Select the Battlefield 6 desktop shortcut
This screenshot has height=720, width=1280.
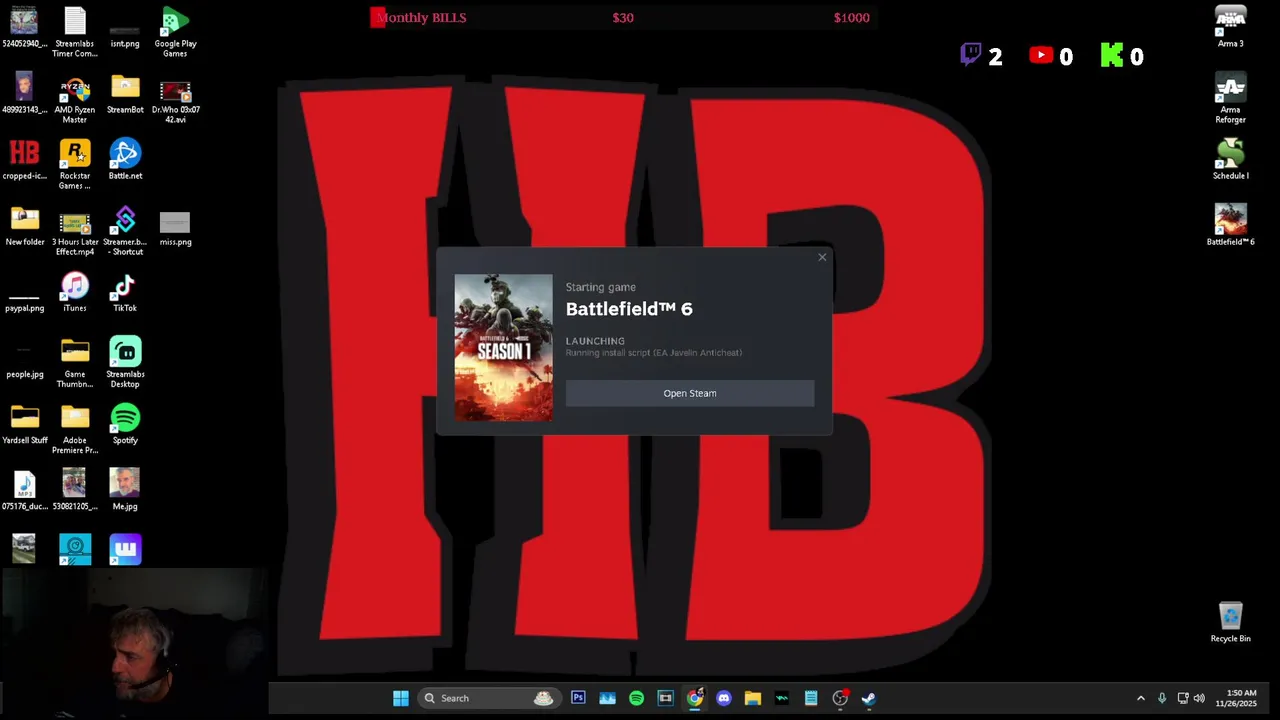(x=1231, y=226)
